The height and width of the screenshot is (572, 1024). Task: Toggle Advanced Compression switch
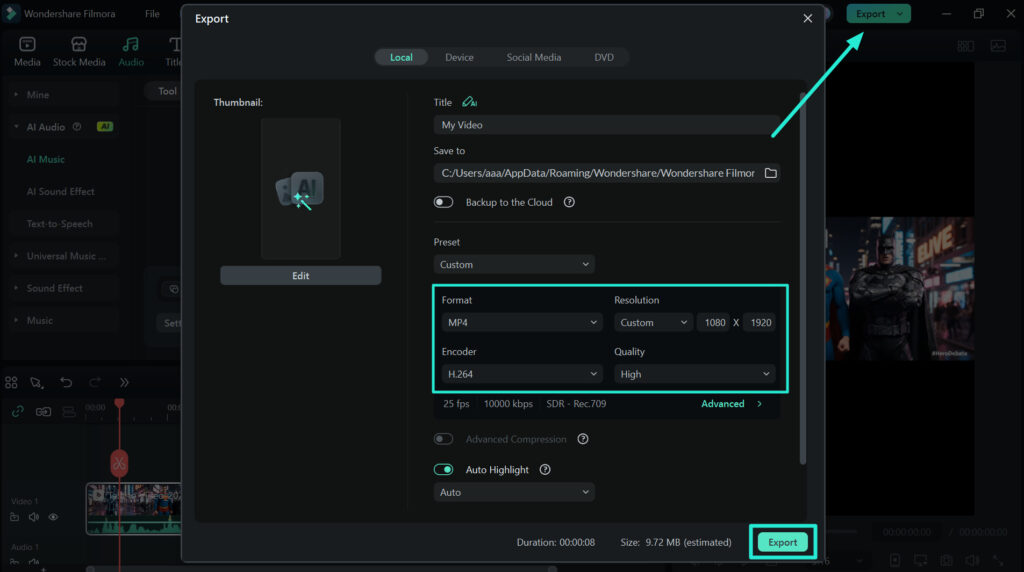coord(443,439)
